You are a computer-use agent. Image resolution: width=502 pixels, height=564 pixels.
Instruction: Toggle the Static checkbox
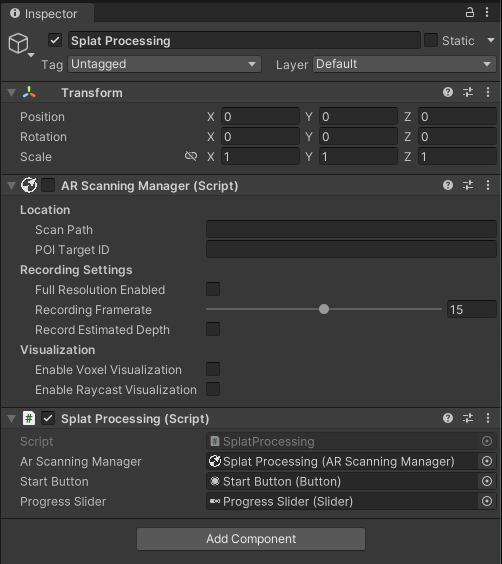pyautogui.click(x=431, y=40)
